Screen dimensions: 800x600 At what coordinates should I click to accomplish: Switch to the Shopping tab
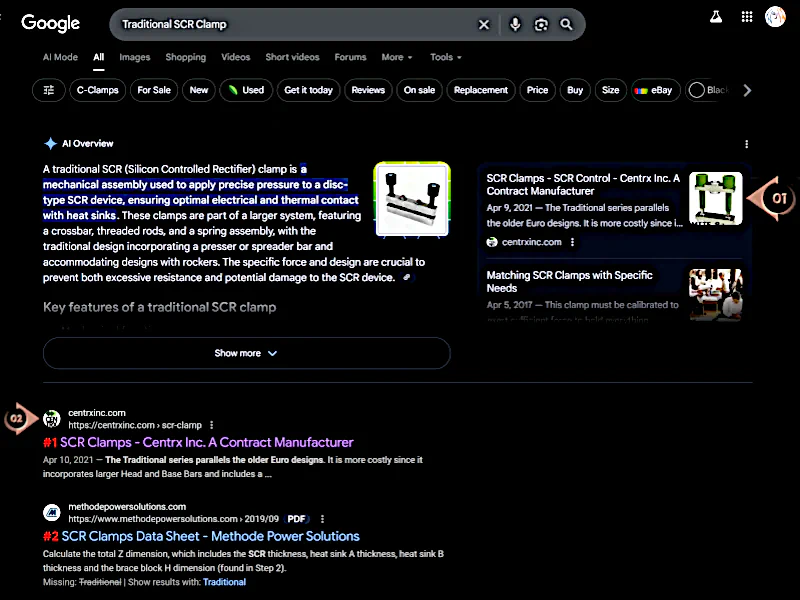click(x=185, y=57)
